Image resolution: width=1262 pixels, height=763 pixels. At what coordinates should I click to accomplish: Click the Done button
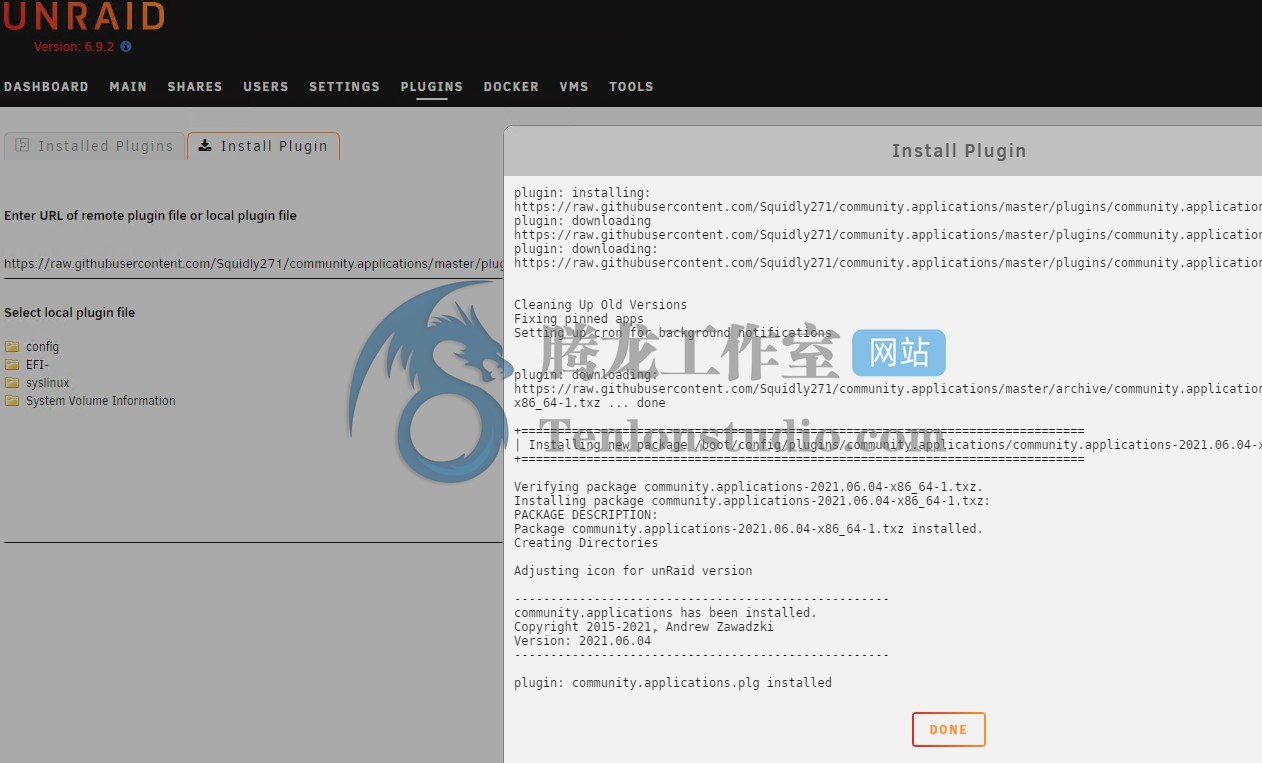pos(948,730)
